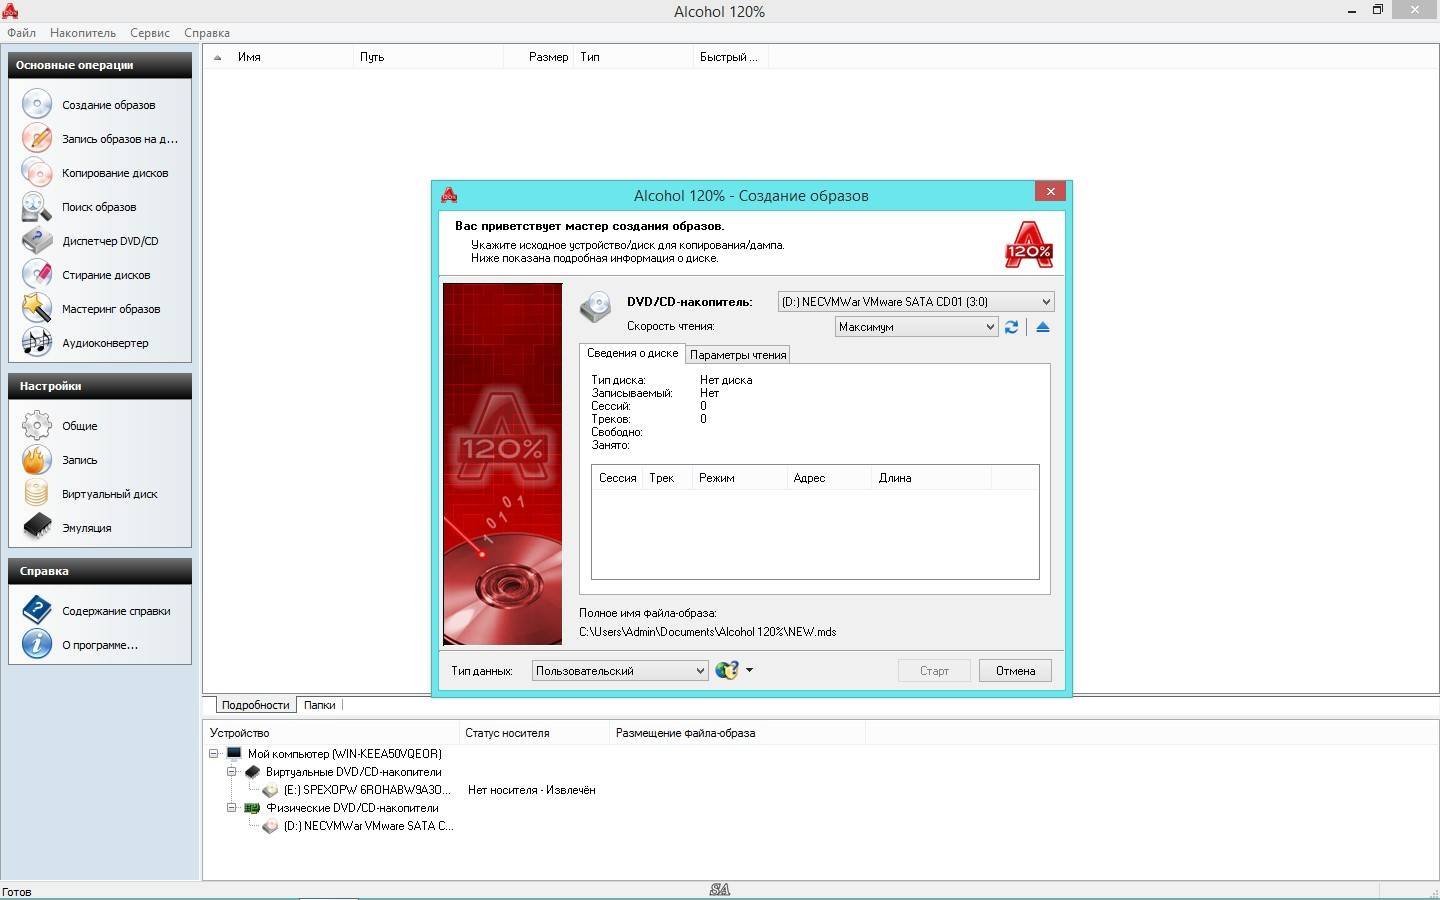Screen dimensions: 1440x900
Task: Click the Виртуальный диск stack icon
Action: pos(37,493)
